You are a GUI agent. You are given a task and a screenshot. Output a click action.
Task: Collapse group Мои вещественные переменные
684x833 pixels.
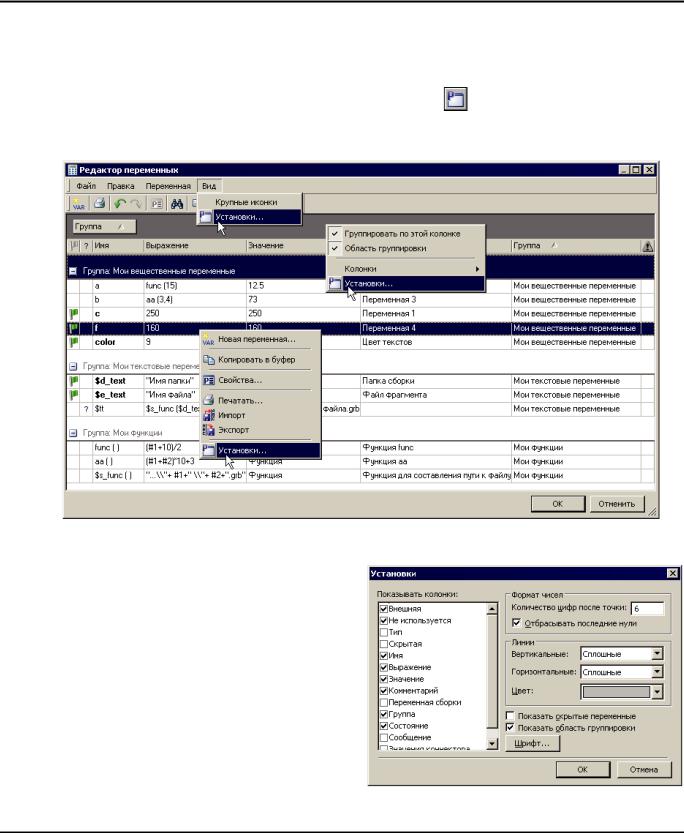pos(73,271)
